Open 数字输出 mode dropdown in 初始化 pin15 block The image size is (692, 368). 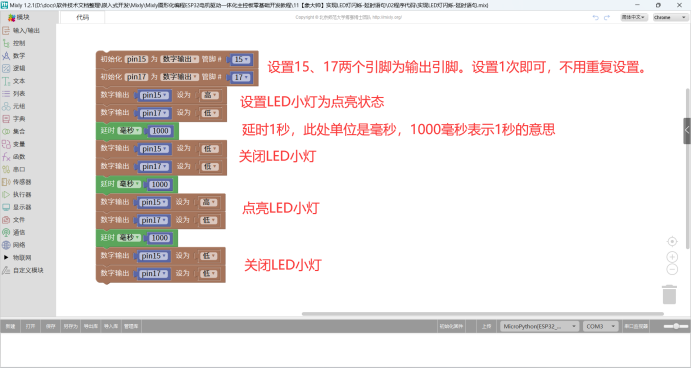pyautogui.click(x=180, y=59)
